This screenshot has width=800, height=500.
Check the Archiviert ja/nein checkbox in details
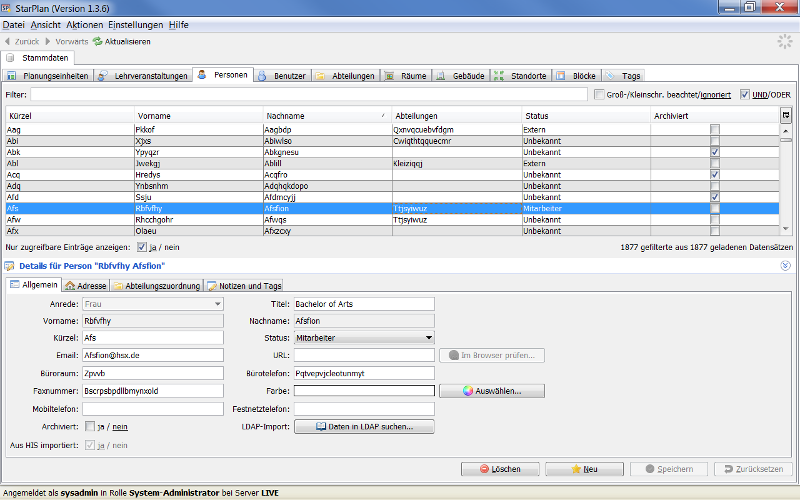90,426
